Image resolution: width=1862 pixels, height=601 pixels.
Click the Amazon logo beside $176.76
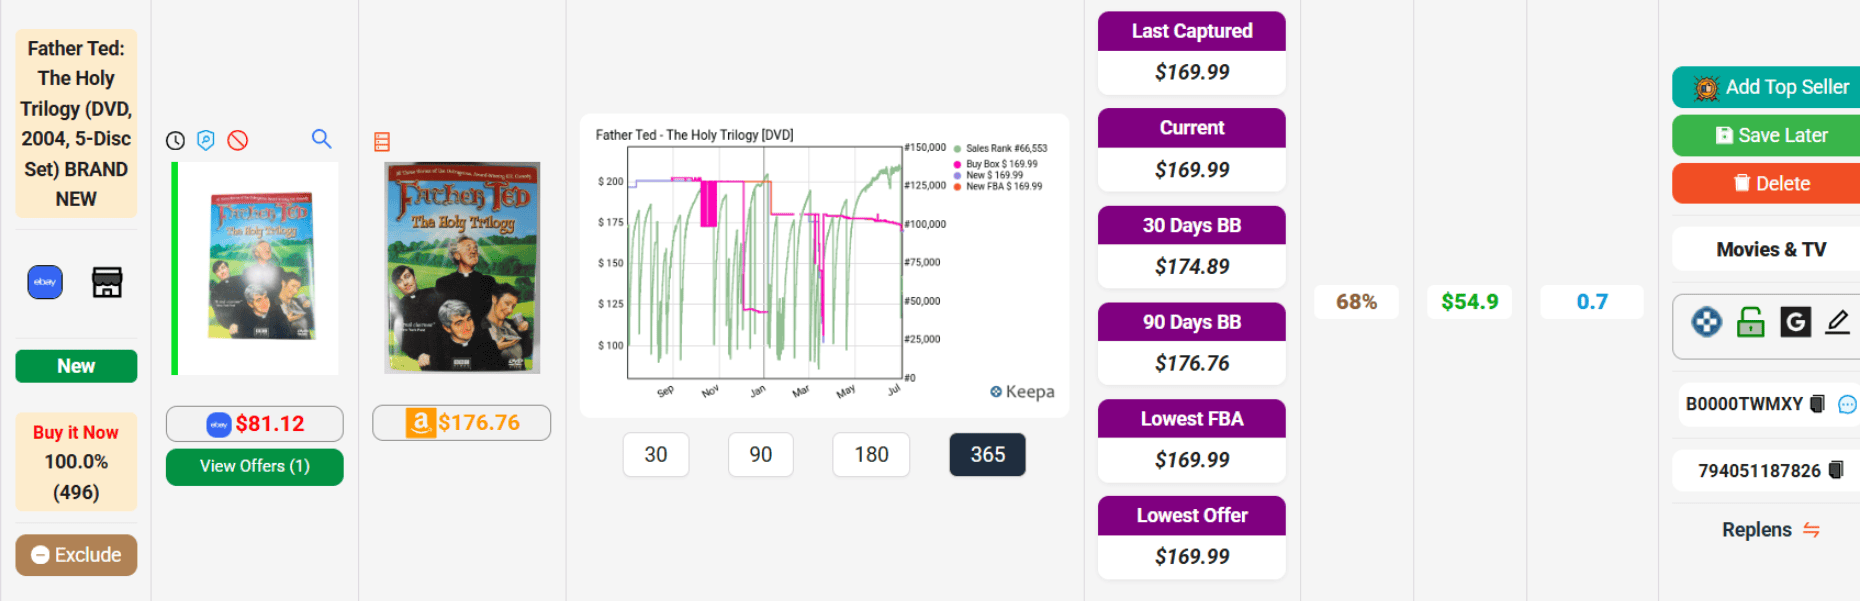click(x=421, y=423)
